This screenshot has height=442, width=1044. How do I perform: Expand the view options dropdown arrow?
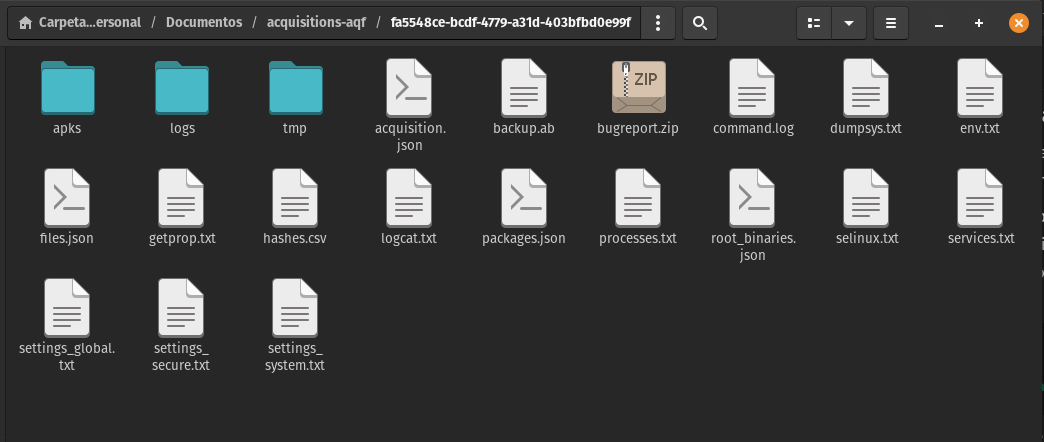click(x=849, y=23)
